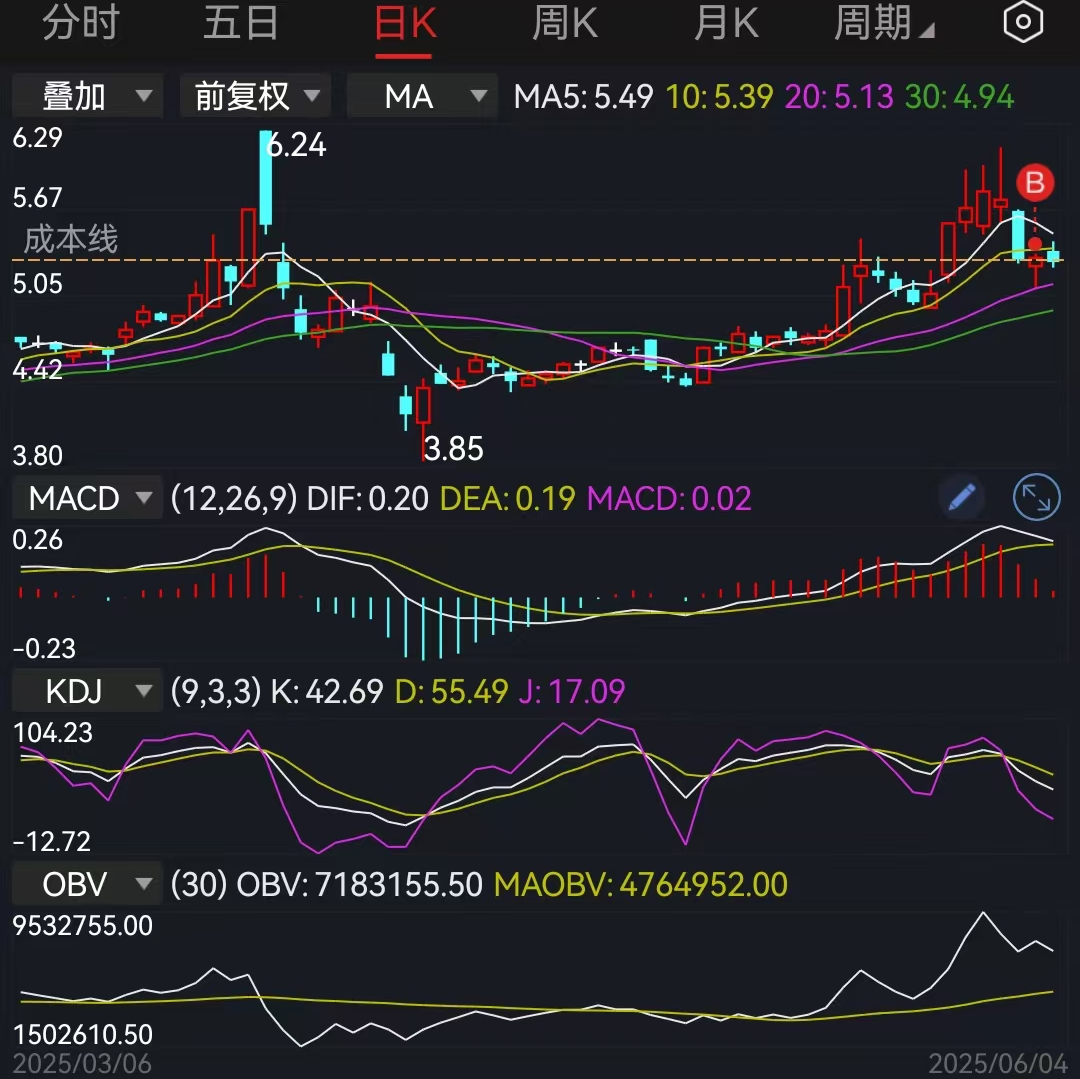Select the 周K weekly chart tab
The height and width of the screenshot is (1079, 1080).
click(564, 22)
